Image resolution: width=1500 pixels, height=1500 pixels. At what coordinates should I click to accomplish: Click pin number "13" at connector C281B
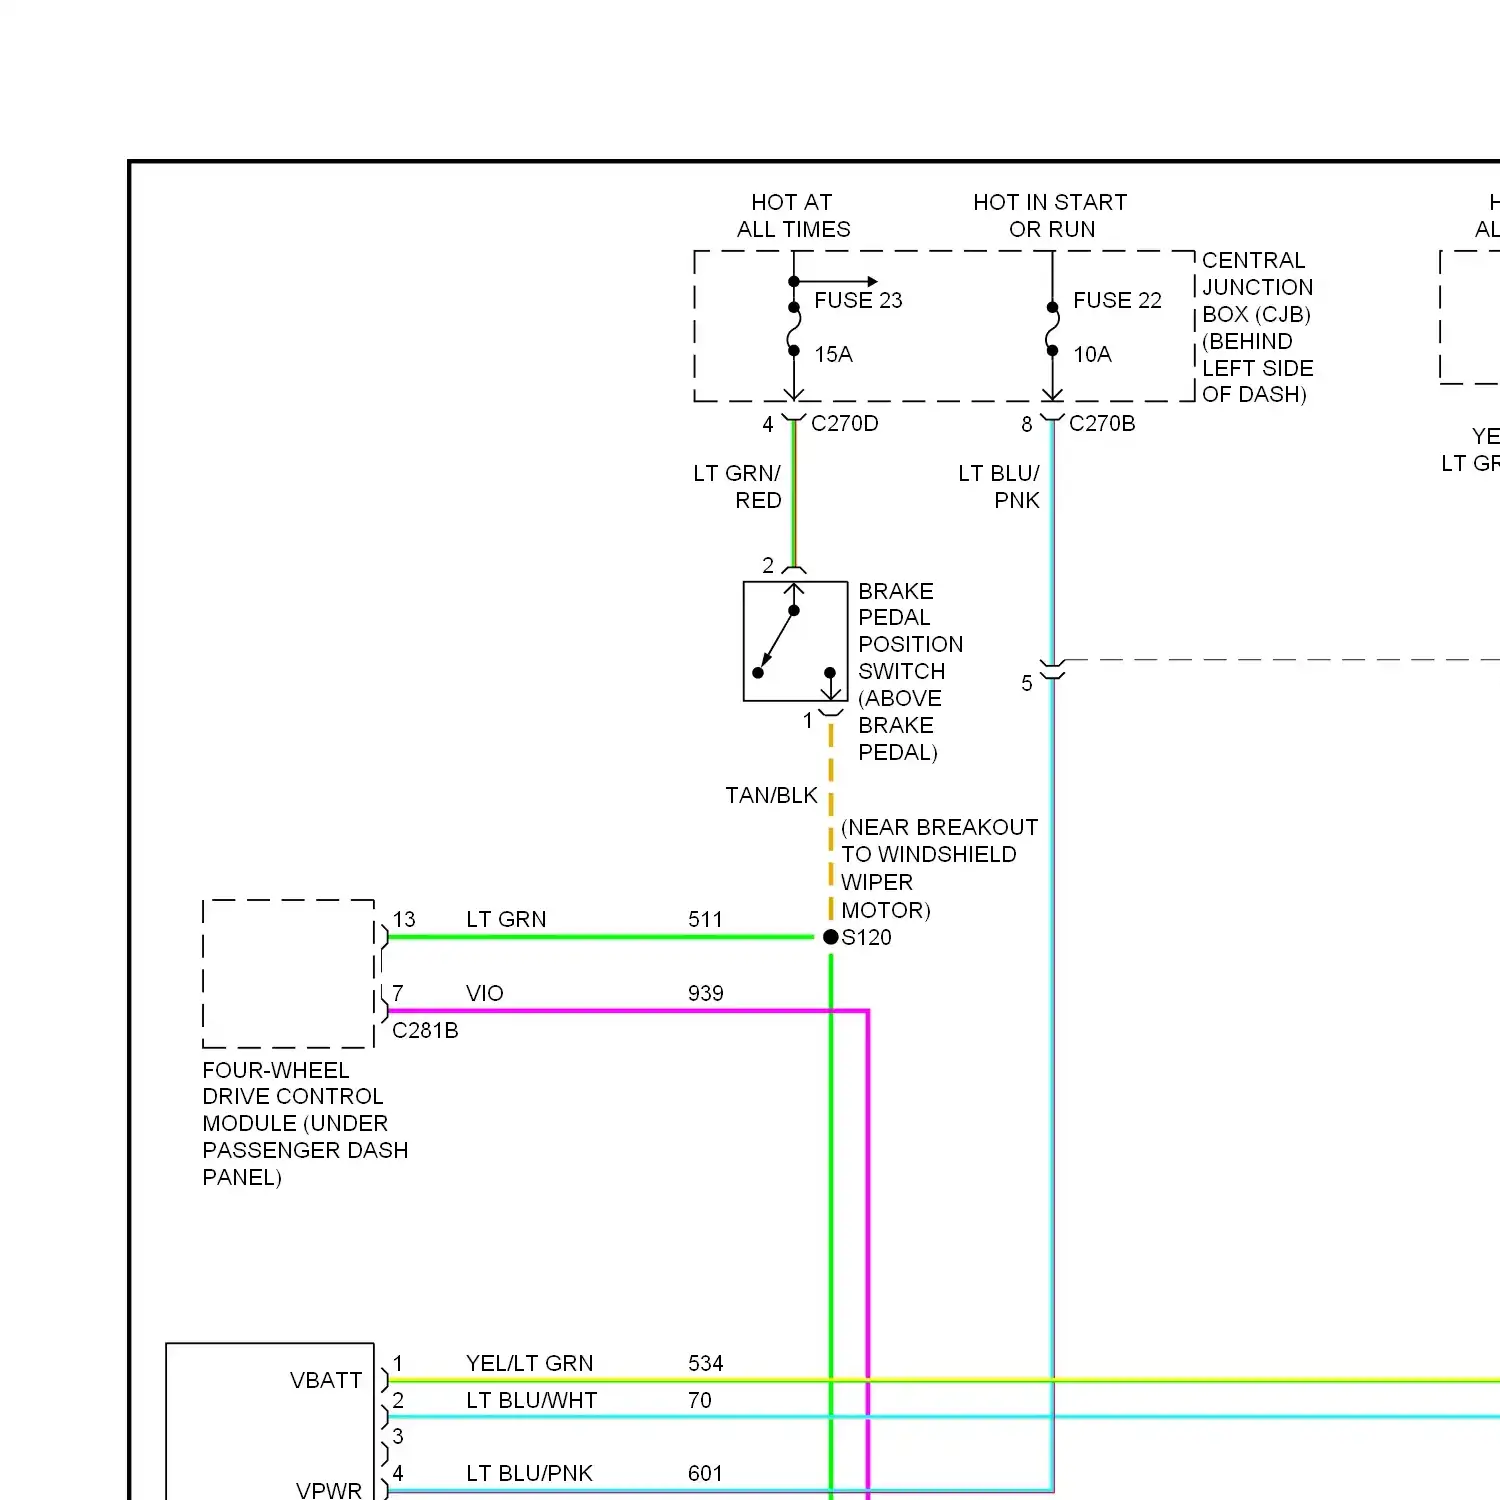404,919
